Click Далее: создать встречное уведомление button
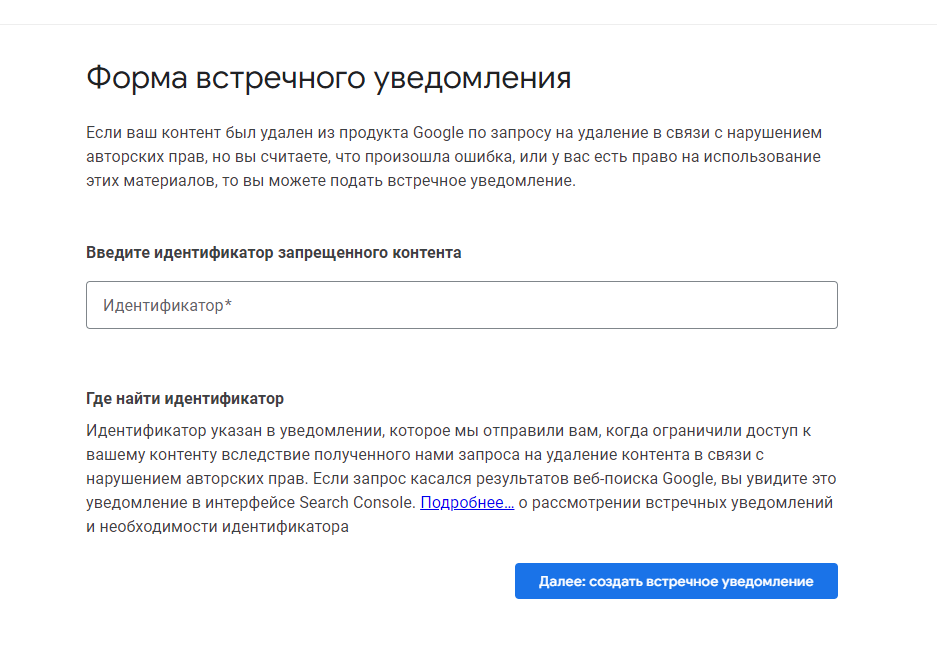Viewport: 937px width, 655px height. coord(676,581)
